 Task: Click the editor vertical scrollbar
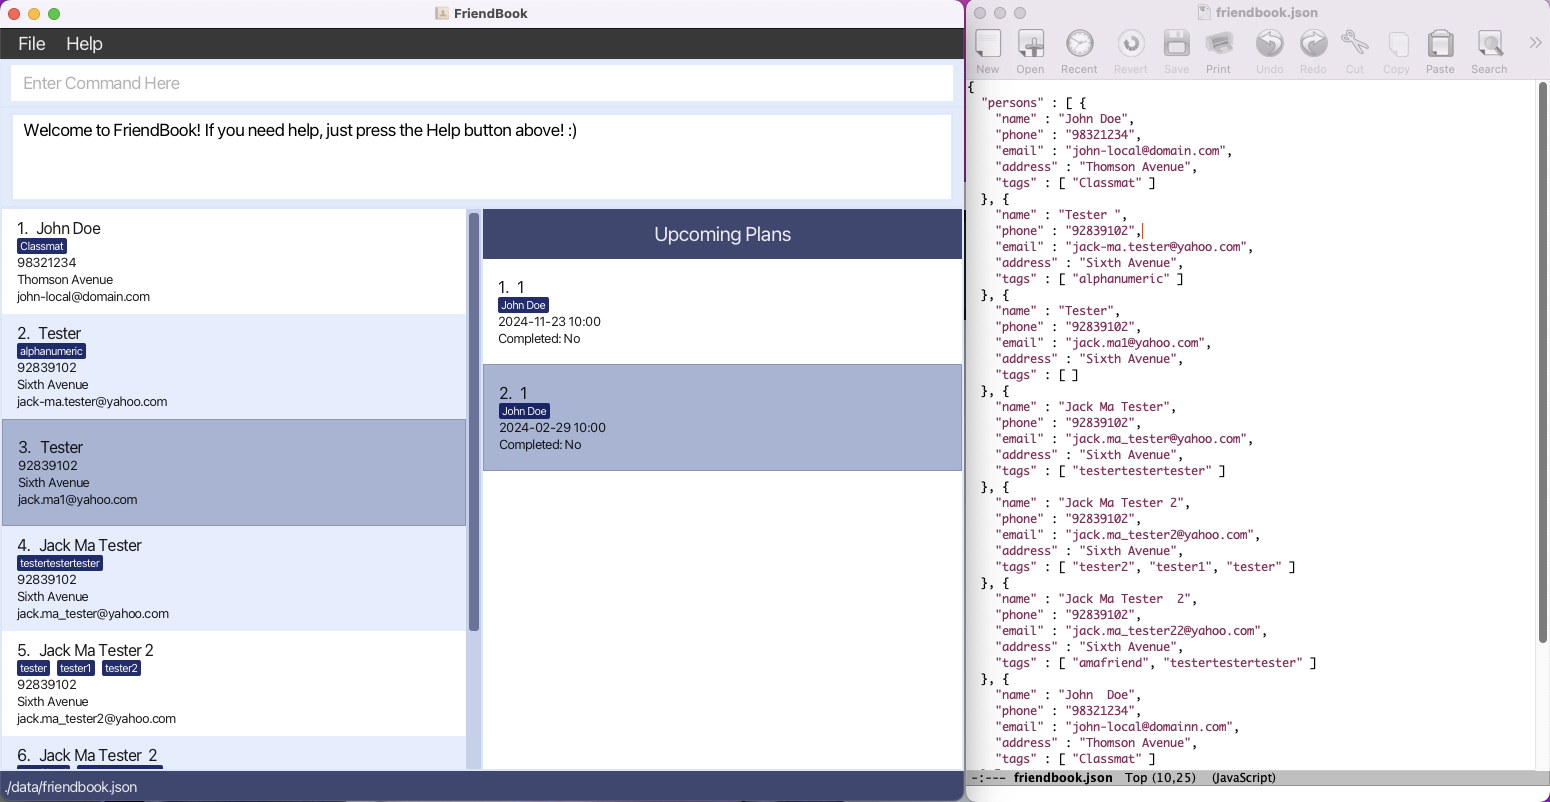click(x=1543, y=362)
